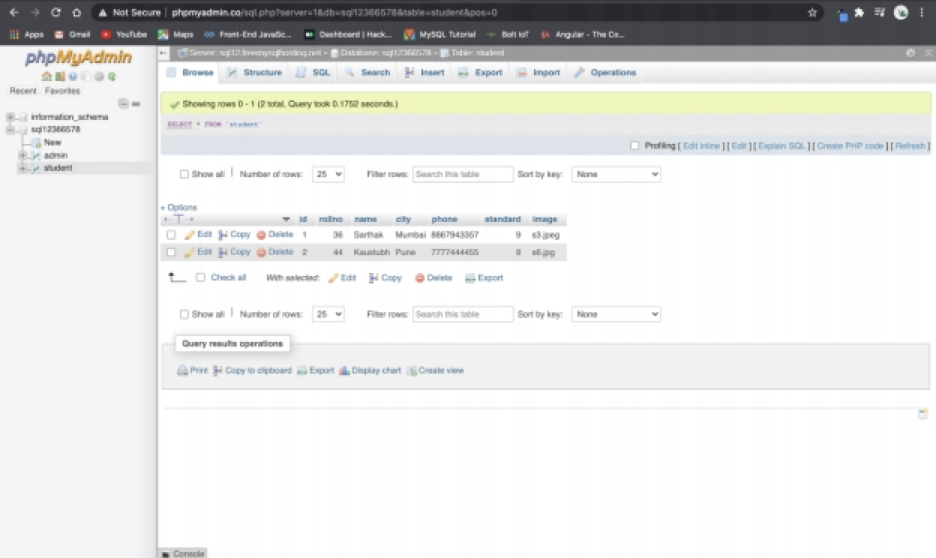Tick the upper Show all checkbox
This screenshot has height=558, width=936.
tap(184, 174)
